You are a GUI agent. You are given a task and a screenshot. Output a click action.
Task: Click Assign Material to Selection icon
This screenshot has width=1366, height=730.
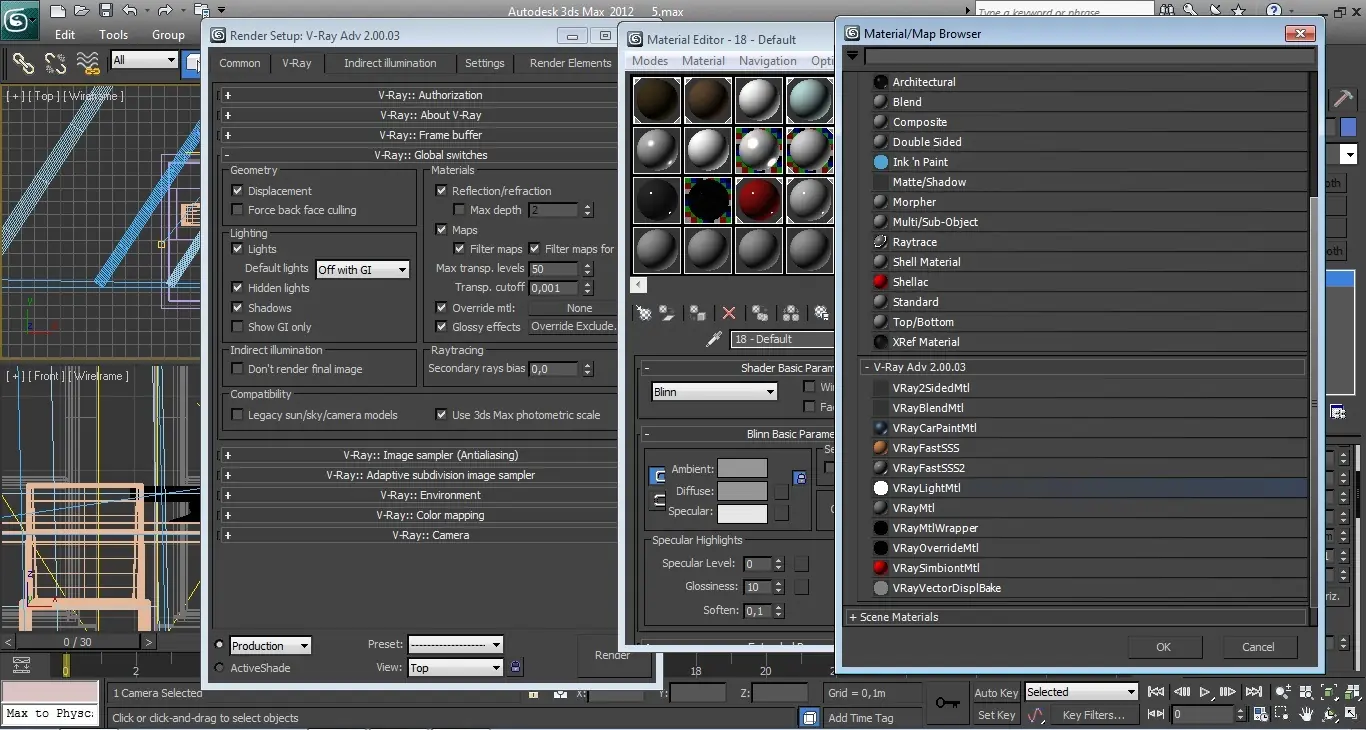coord(699,313)
